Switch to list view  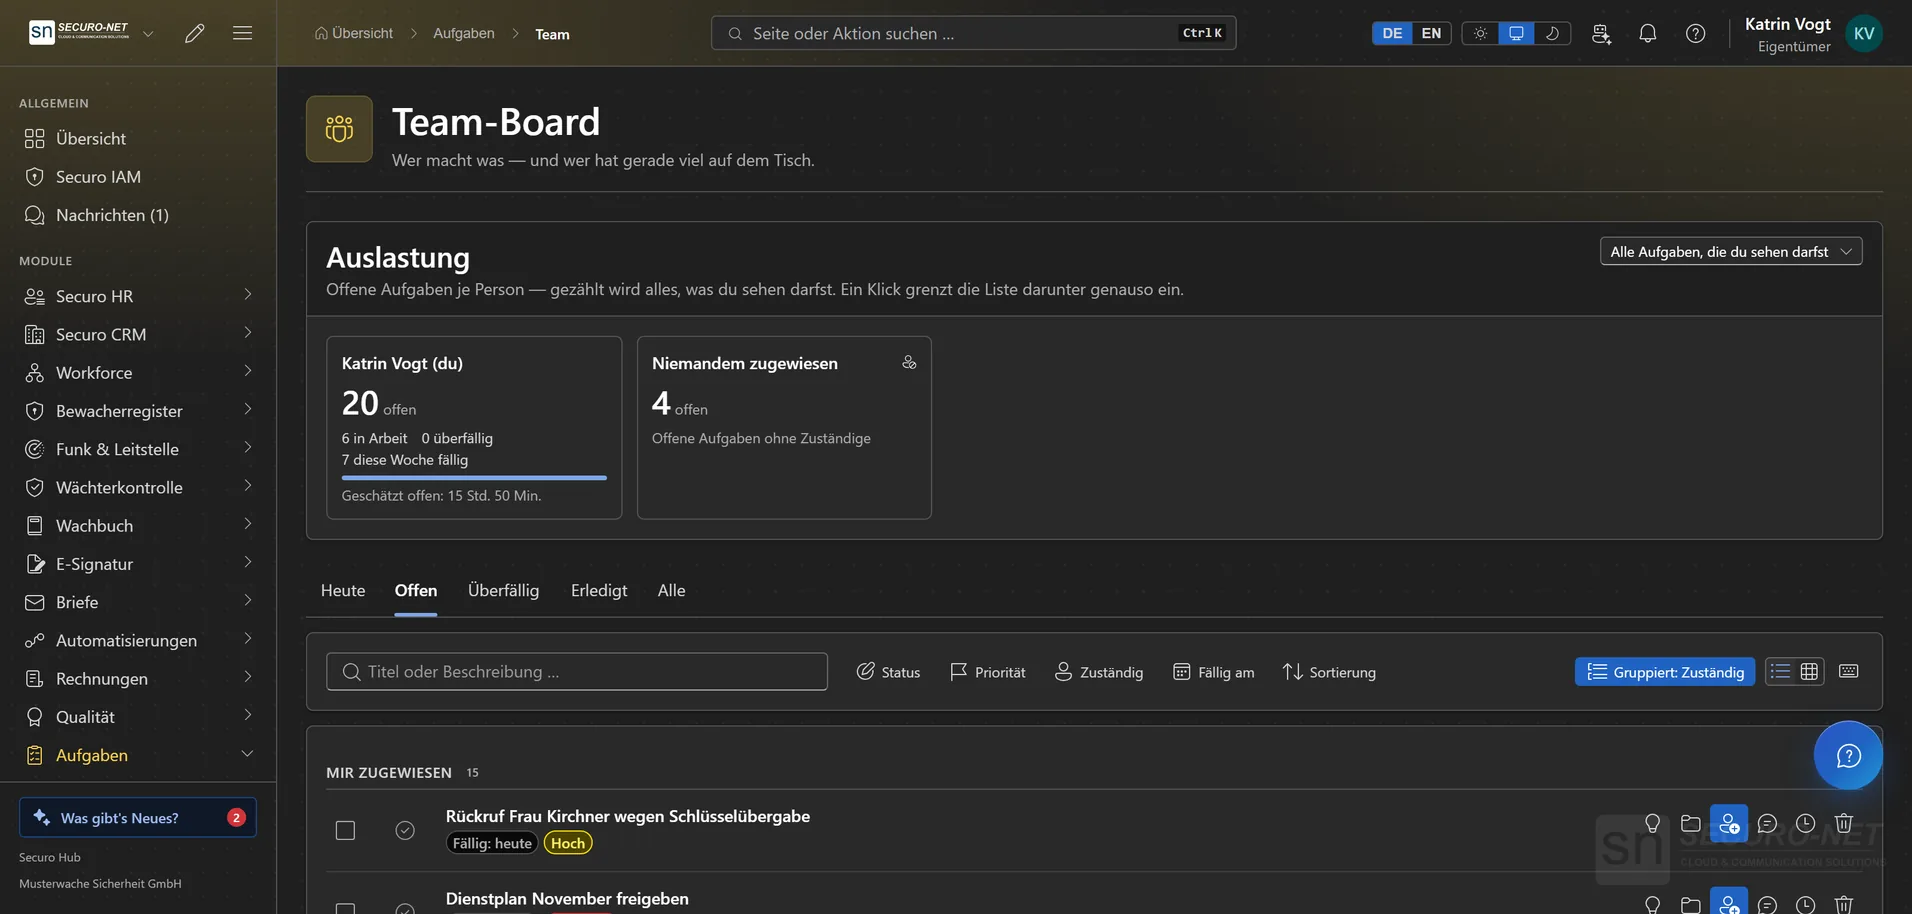pos(1780,671)
